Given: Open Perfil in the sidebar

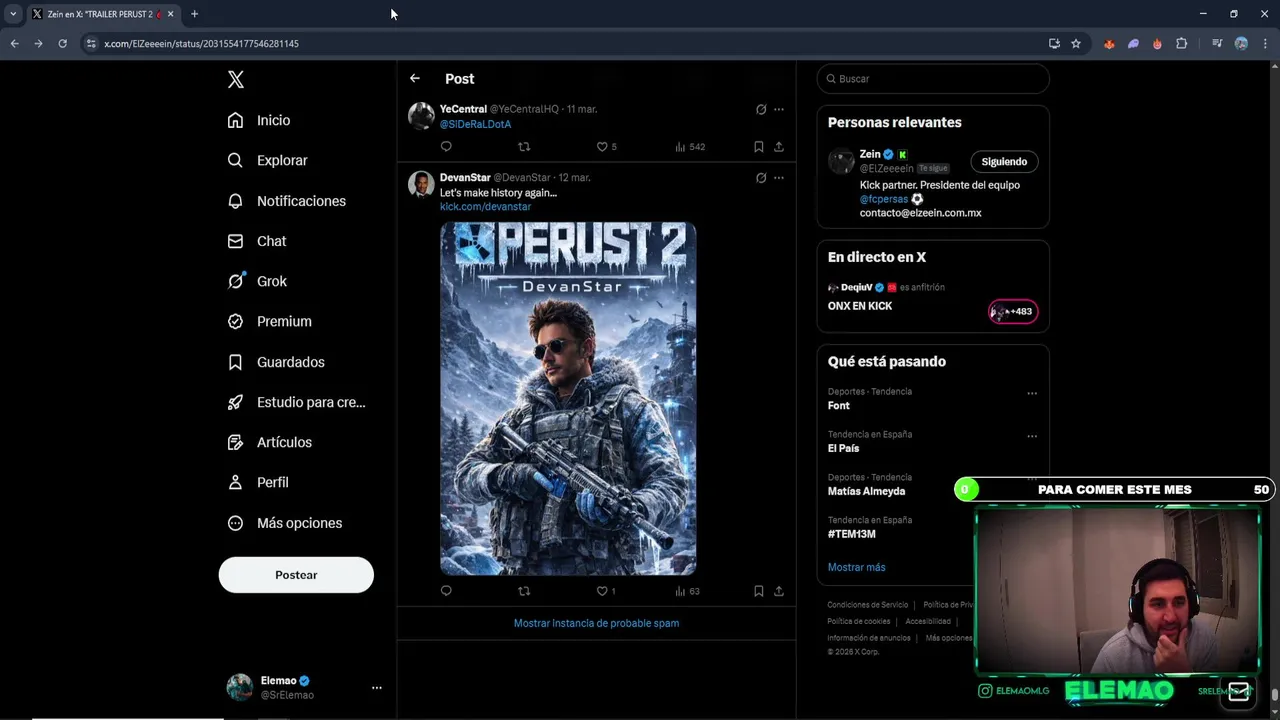Looking at the screenshot, I should [x=258, y=482].
